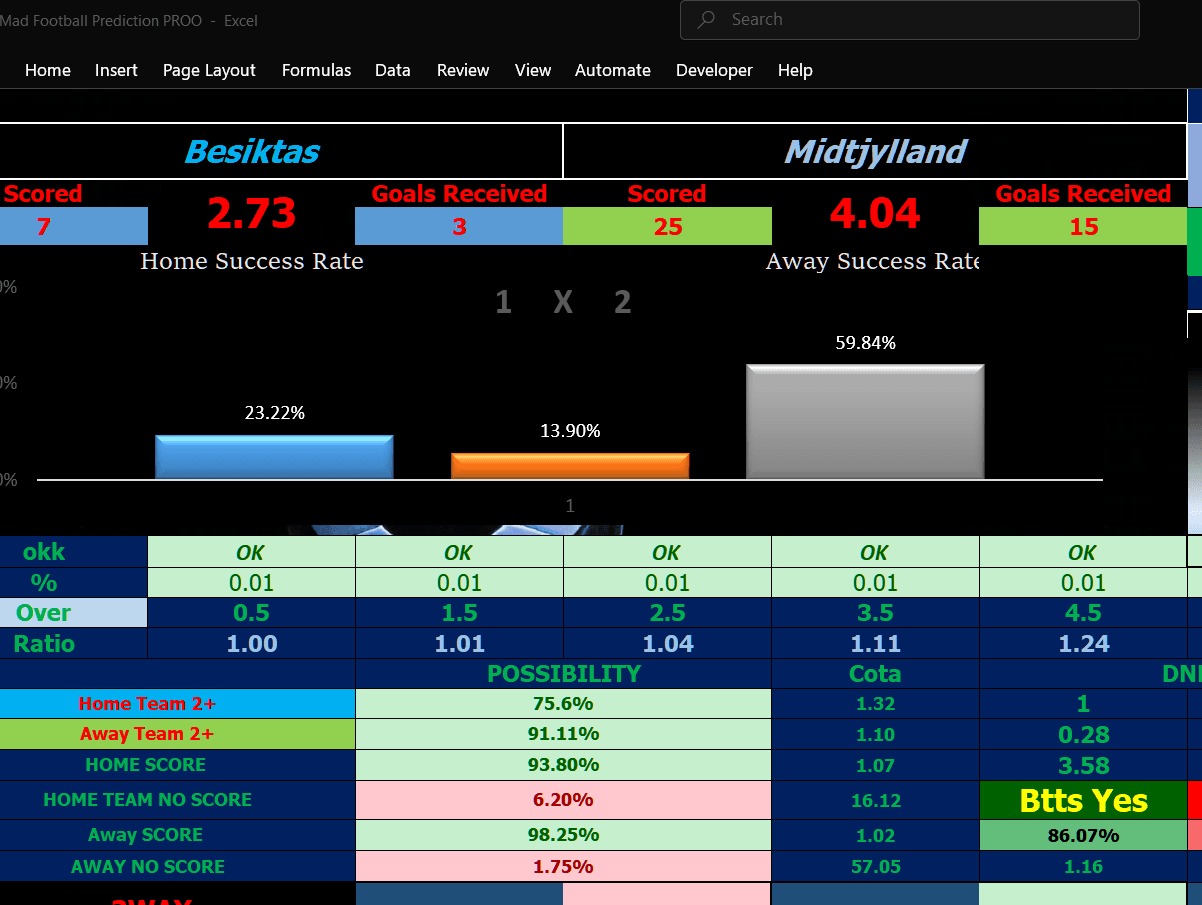The image size is (1202, 905).
Task: Click the gray 59.84% chart bar
Action: [865, 422]
